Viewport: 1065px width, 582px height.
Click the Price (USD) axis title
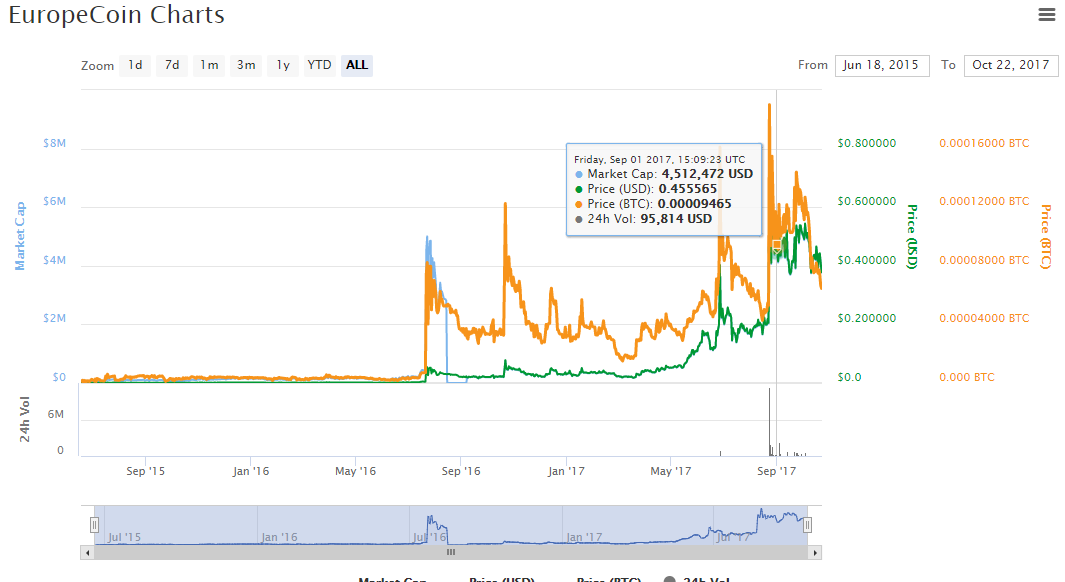point(911,236)
